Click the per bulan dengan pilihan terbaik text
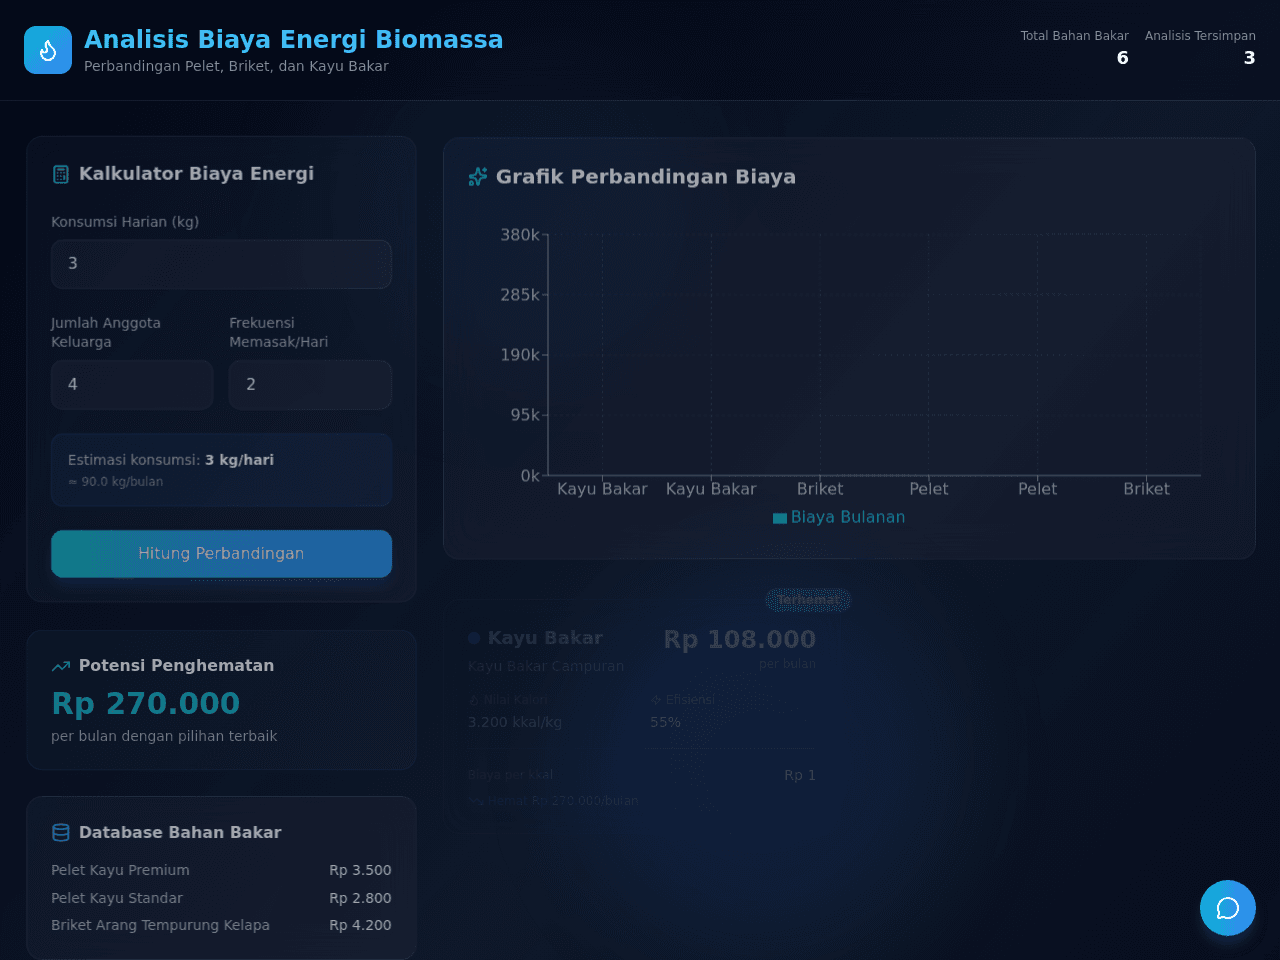Screen dimensions: 1280x960 [x=164, y=736]
